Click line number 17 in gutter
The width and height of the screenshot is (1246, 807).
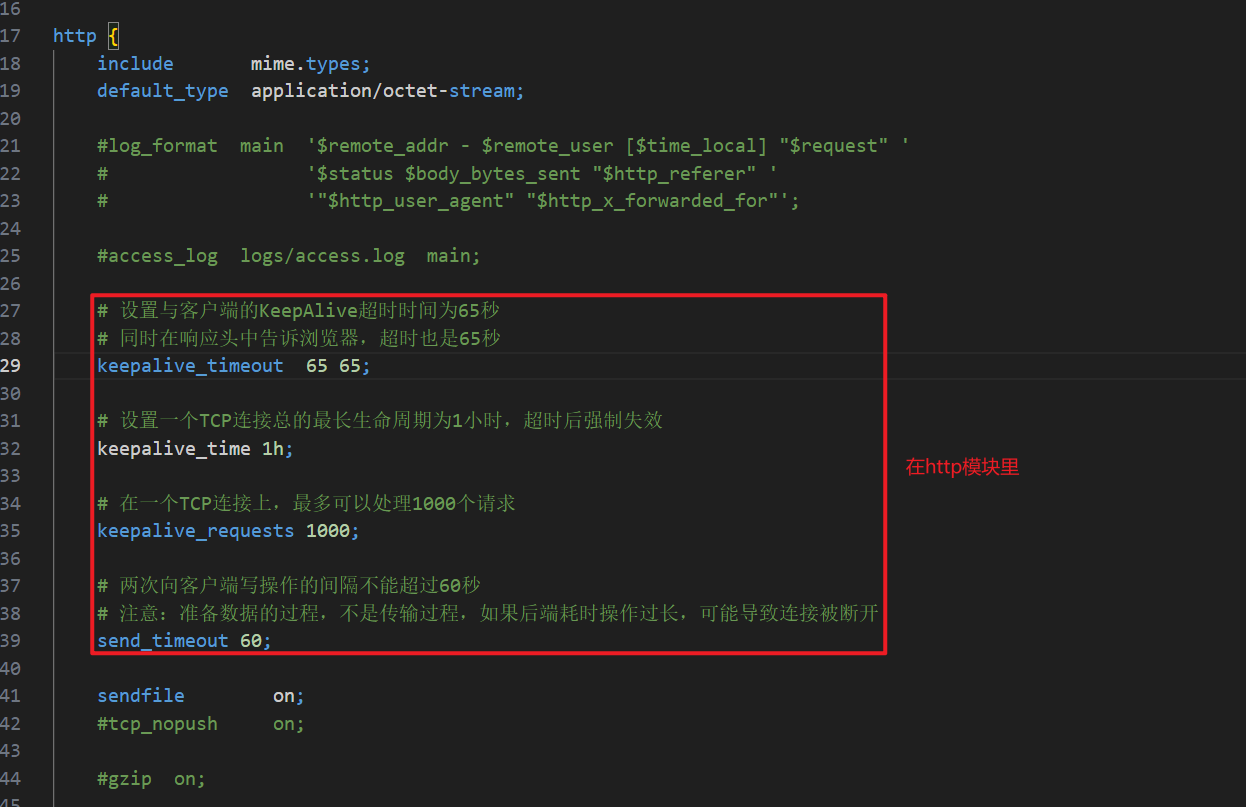click(11, 36)
